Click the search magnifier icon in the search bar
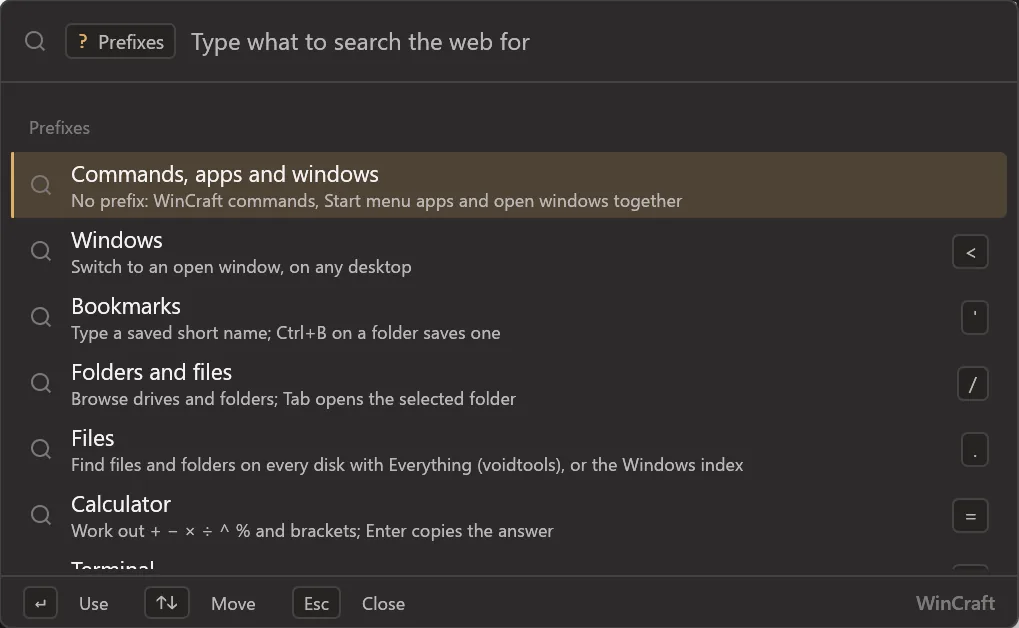 (35, 42)
